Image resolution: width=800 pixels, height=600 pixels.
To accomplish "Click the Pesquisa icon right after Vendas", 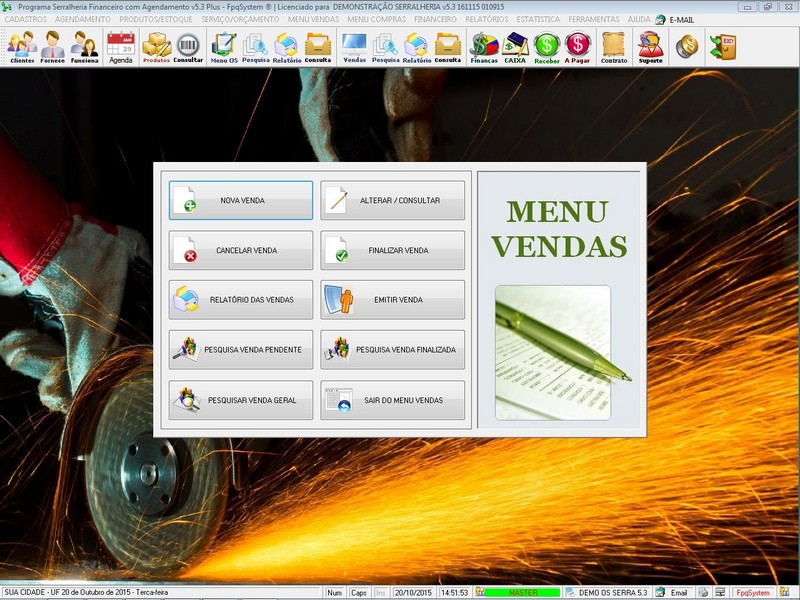I will click(x=386, y=47).
